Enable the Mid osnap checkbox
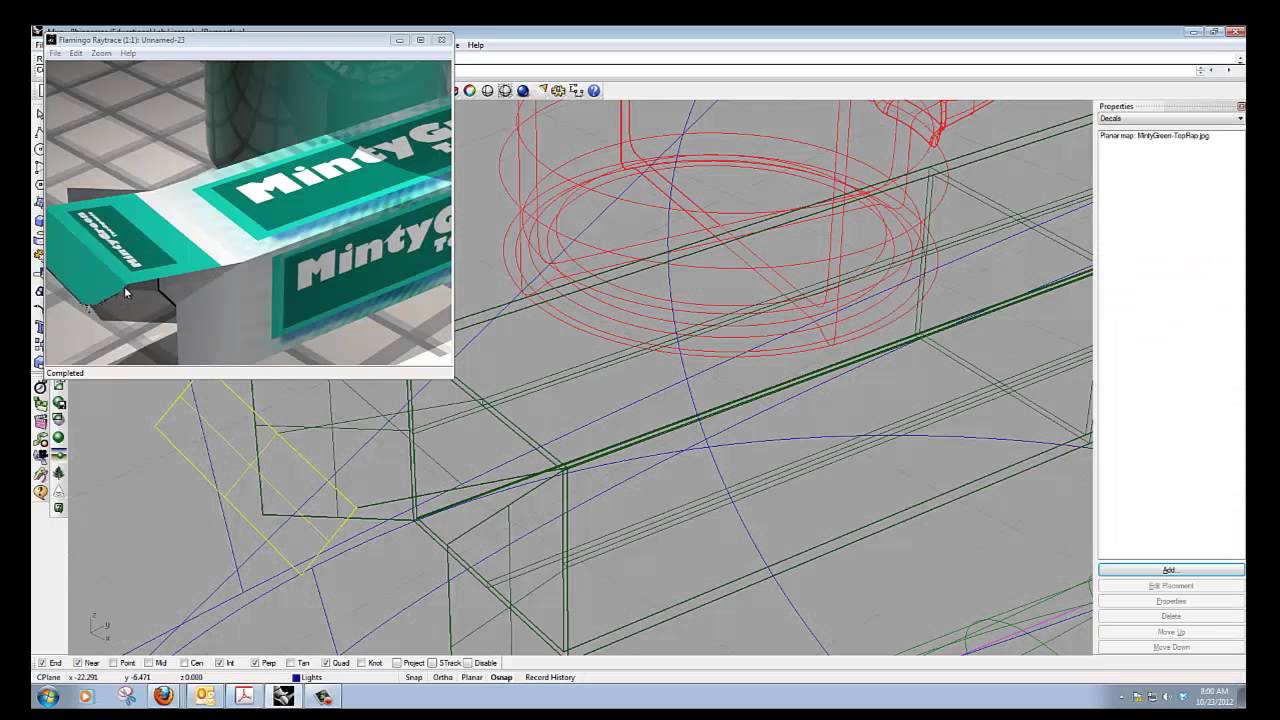Image resolution: width=1280 pixels, height=720 pixels. point(148,663)
